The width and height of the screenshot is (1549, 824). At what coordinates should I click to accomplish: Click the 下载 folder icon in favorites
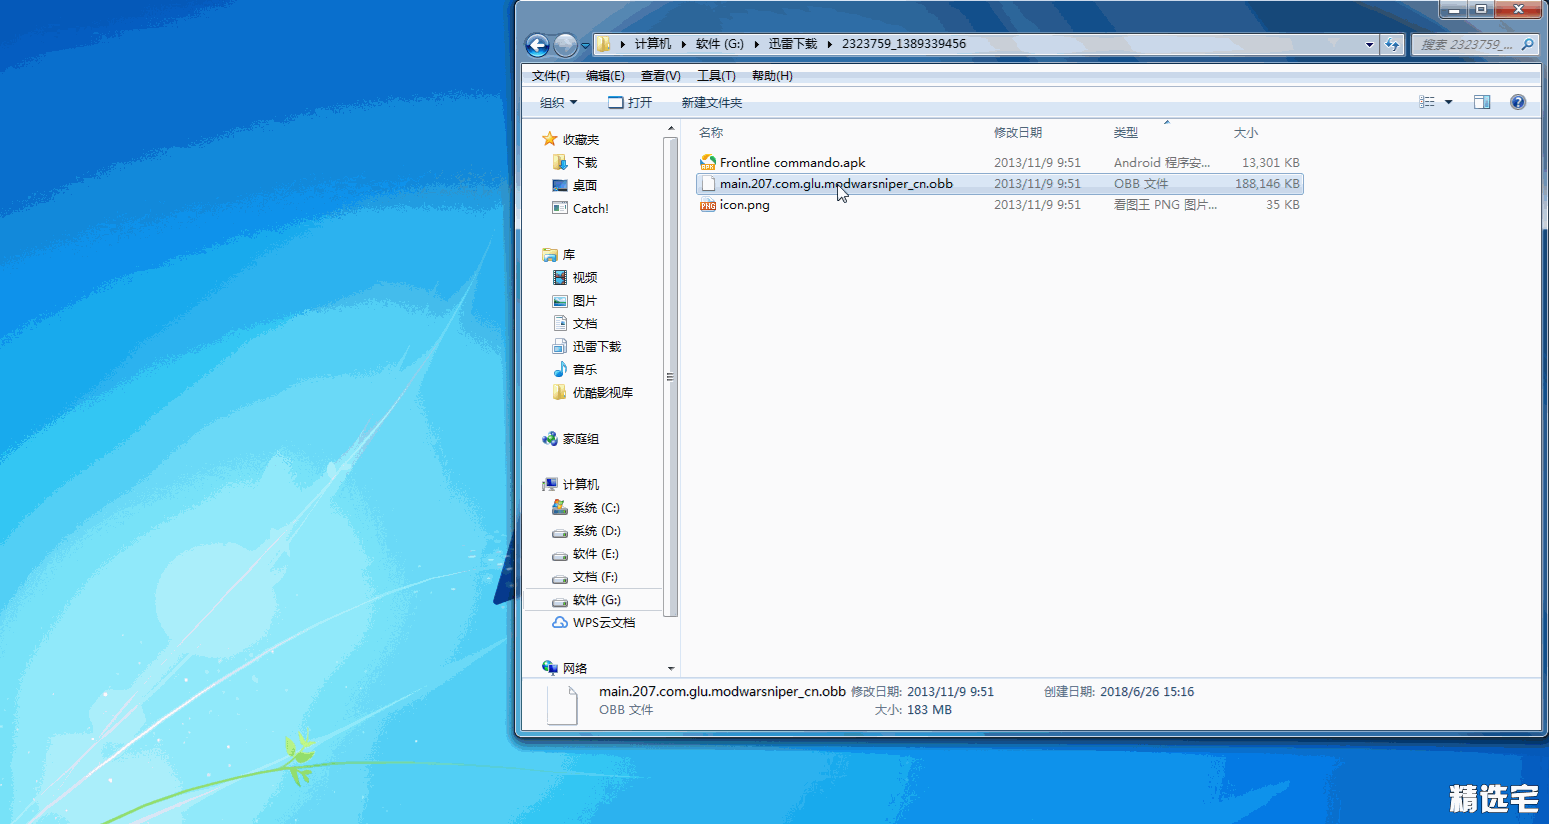point(560,162)
